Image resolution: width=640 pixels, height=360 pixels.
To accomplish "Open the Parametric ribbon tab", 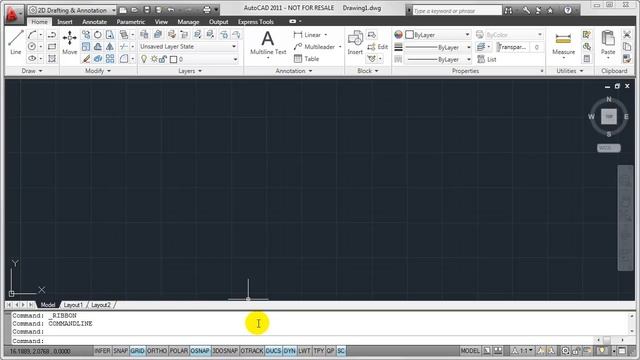I will (131, 22).
